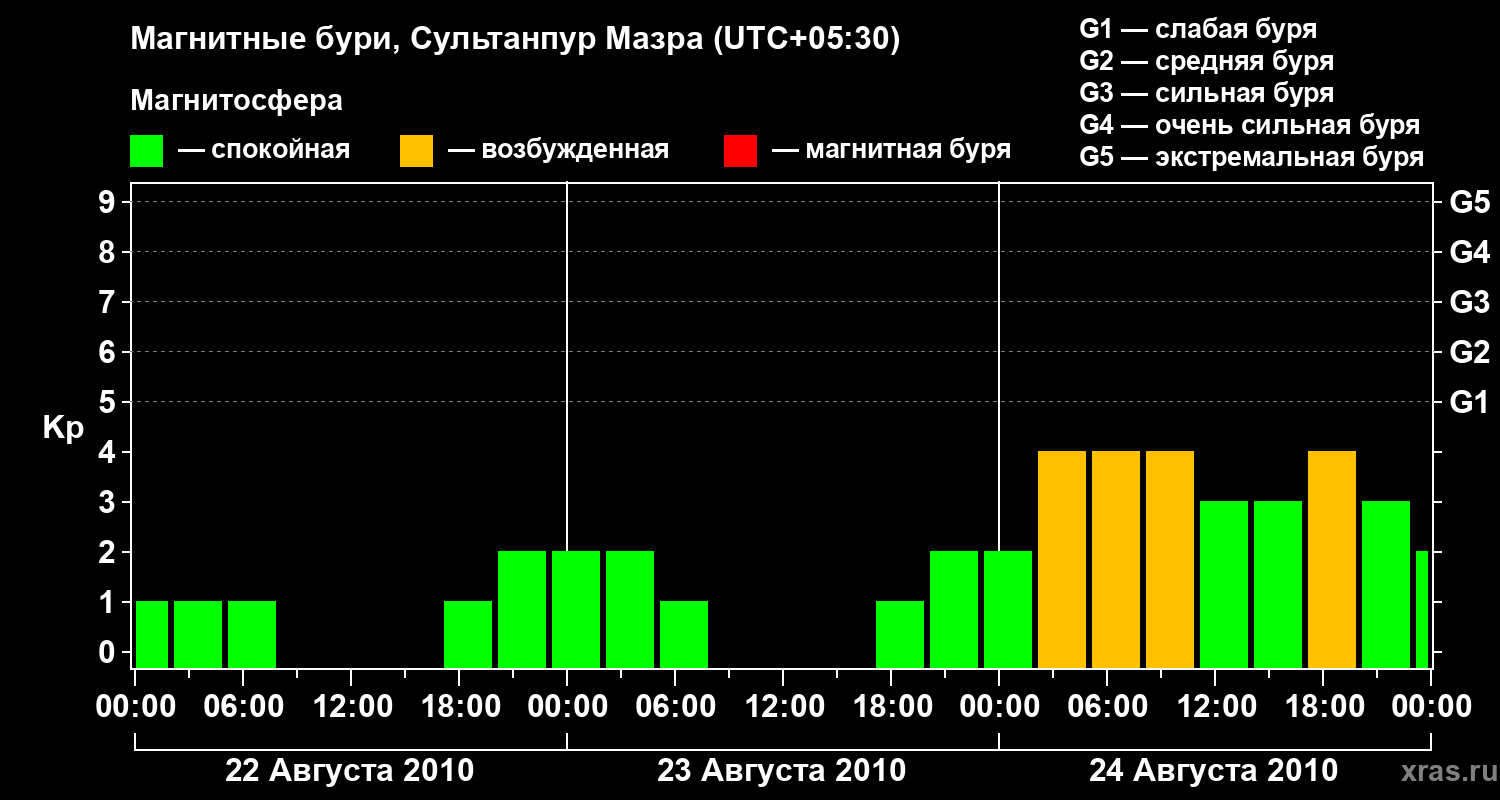The height and width of the screenshot is (800, 1500).
Task: Click the '— спокойная' legend text
Action: pos(263,150)
